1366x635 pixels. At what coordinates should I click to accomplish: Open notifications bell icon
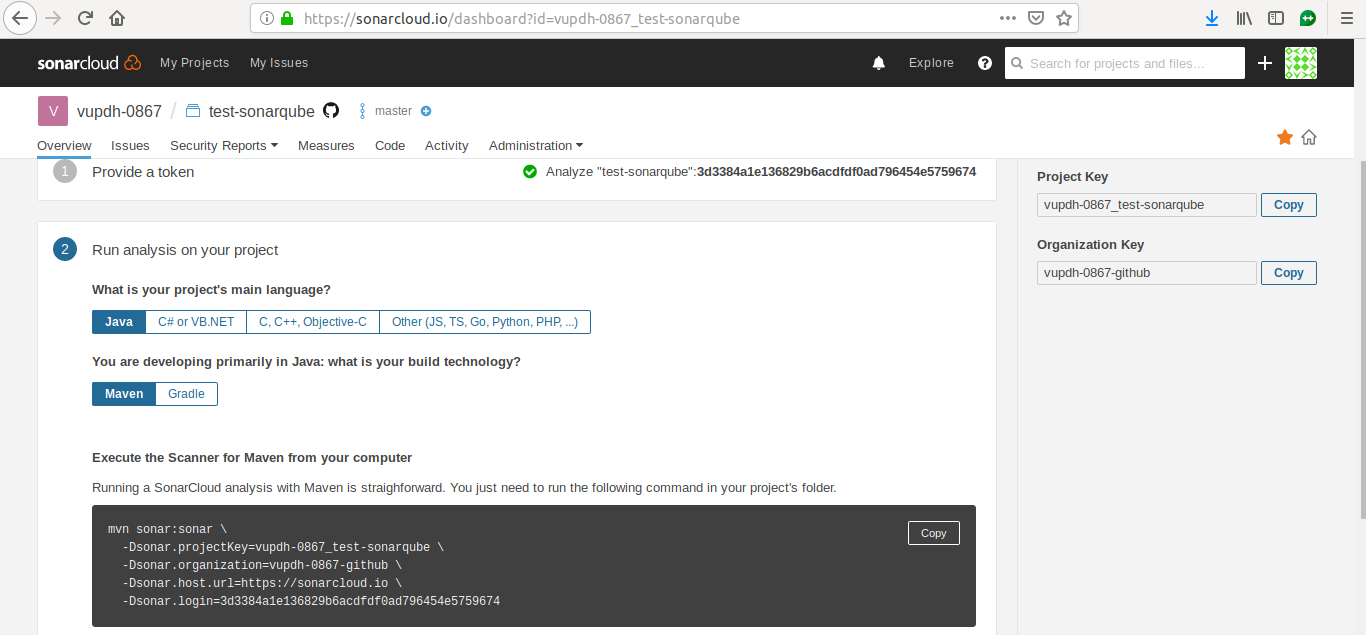(x=879, y=63)
